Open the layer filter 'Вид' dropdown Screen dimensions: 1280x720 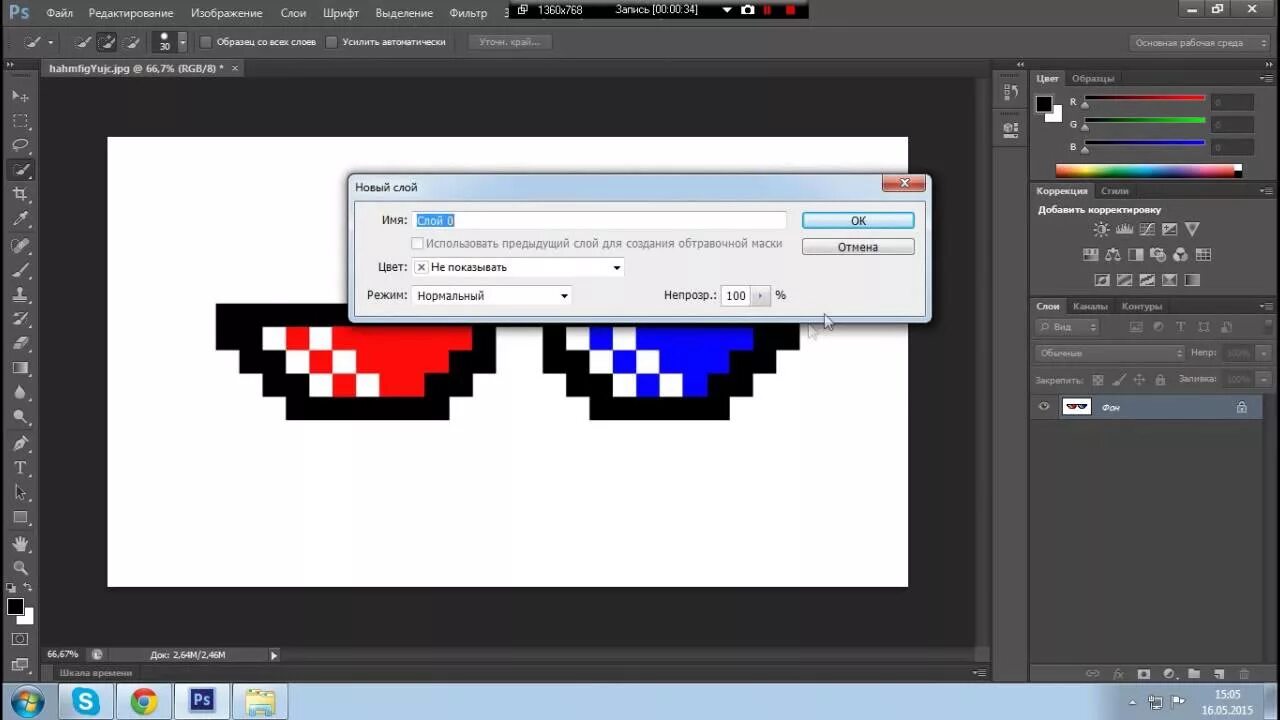click(x=1067, y=327)
